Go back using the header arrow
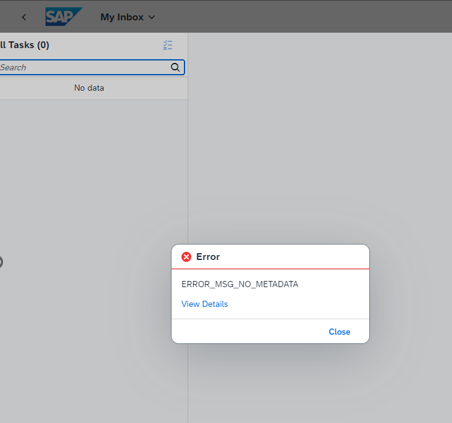Viewport: 452px width, 423px height. pos(24,17)
